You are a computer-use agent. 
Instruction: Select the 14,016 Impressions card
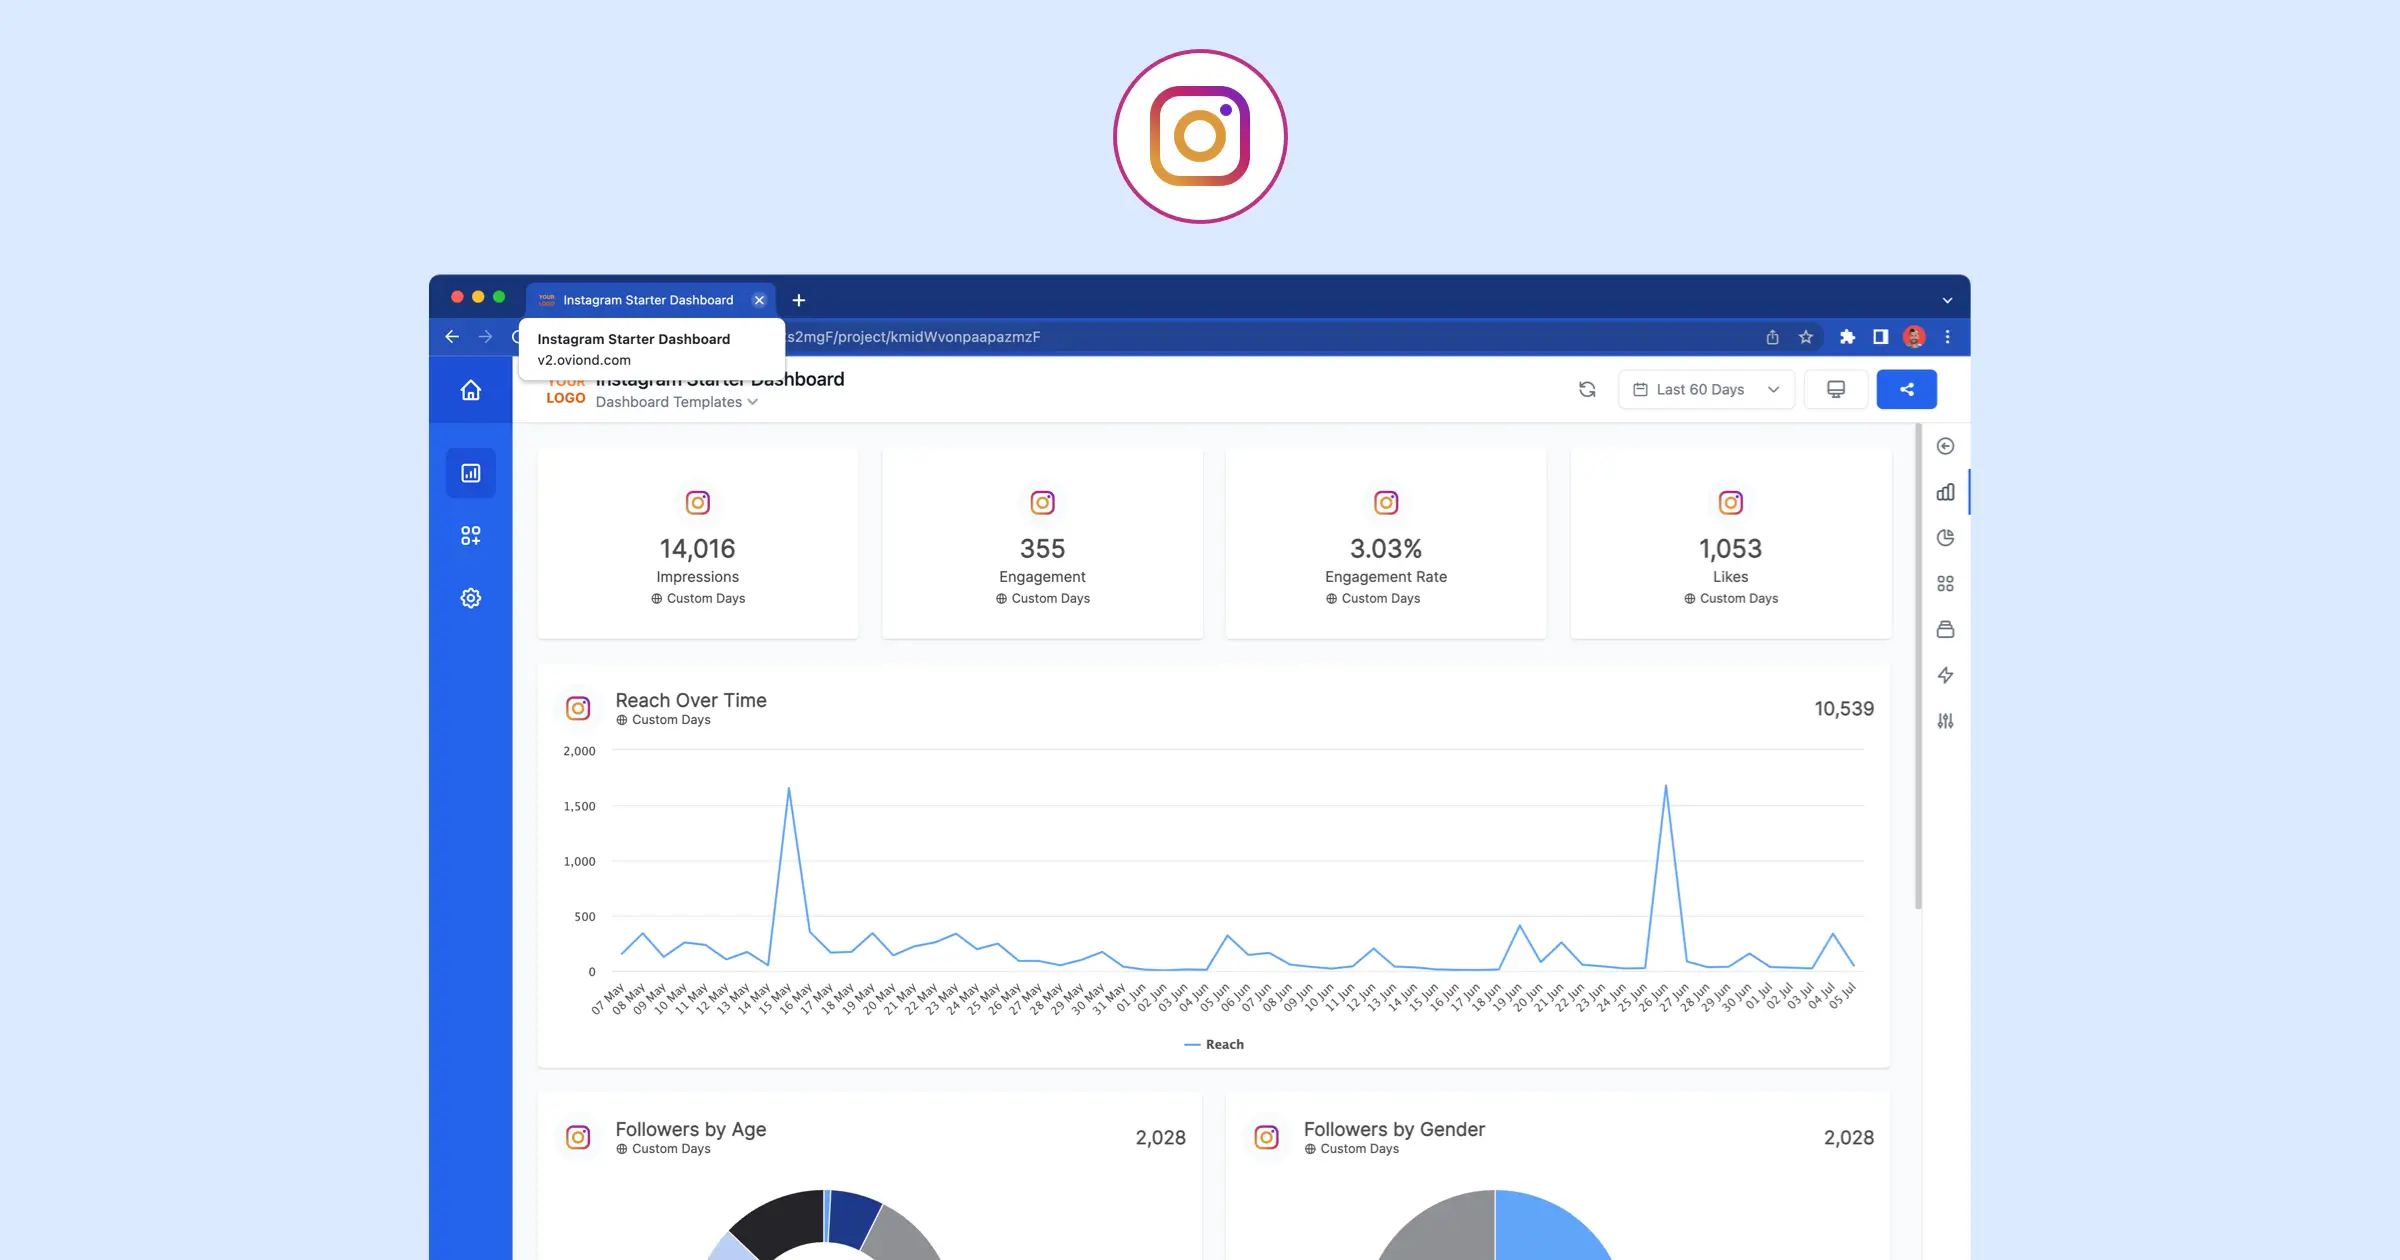point(698,544)
